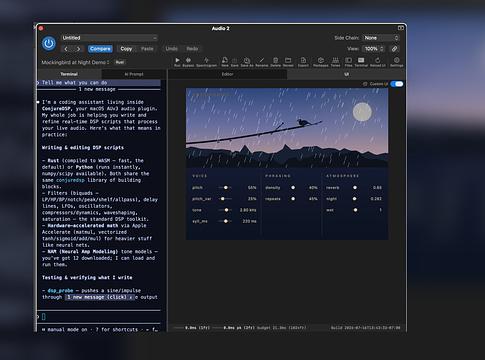Click the Compare button

pyautogui.click(x=100, y=49)
